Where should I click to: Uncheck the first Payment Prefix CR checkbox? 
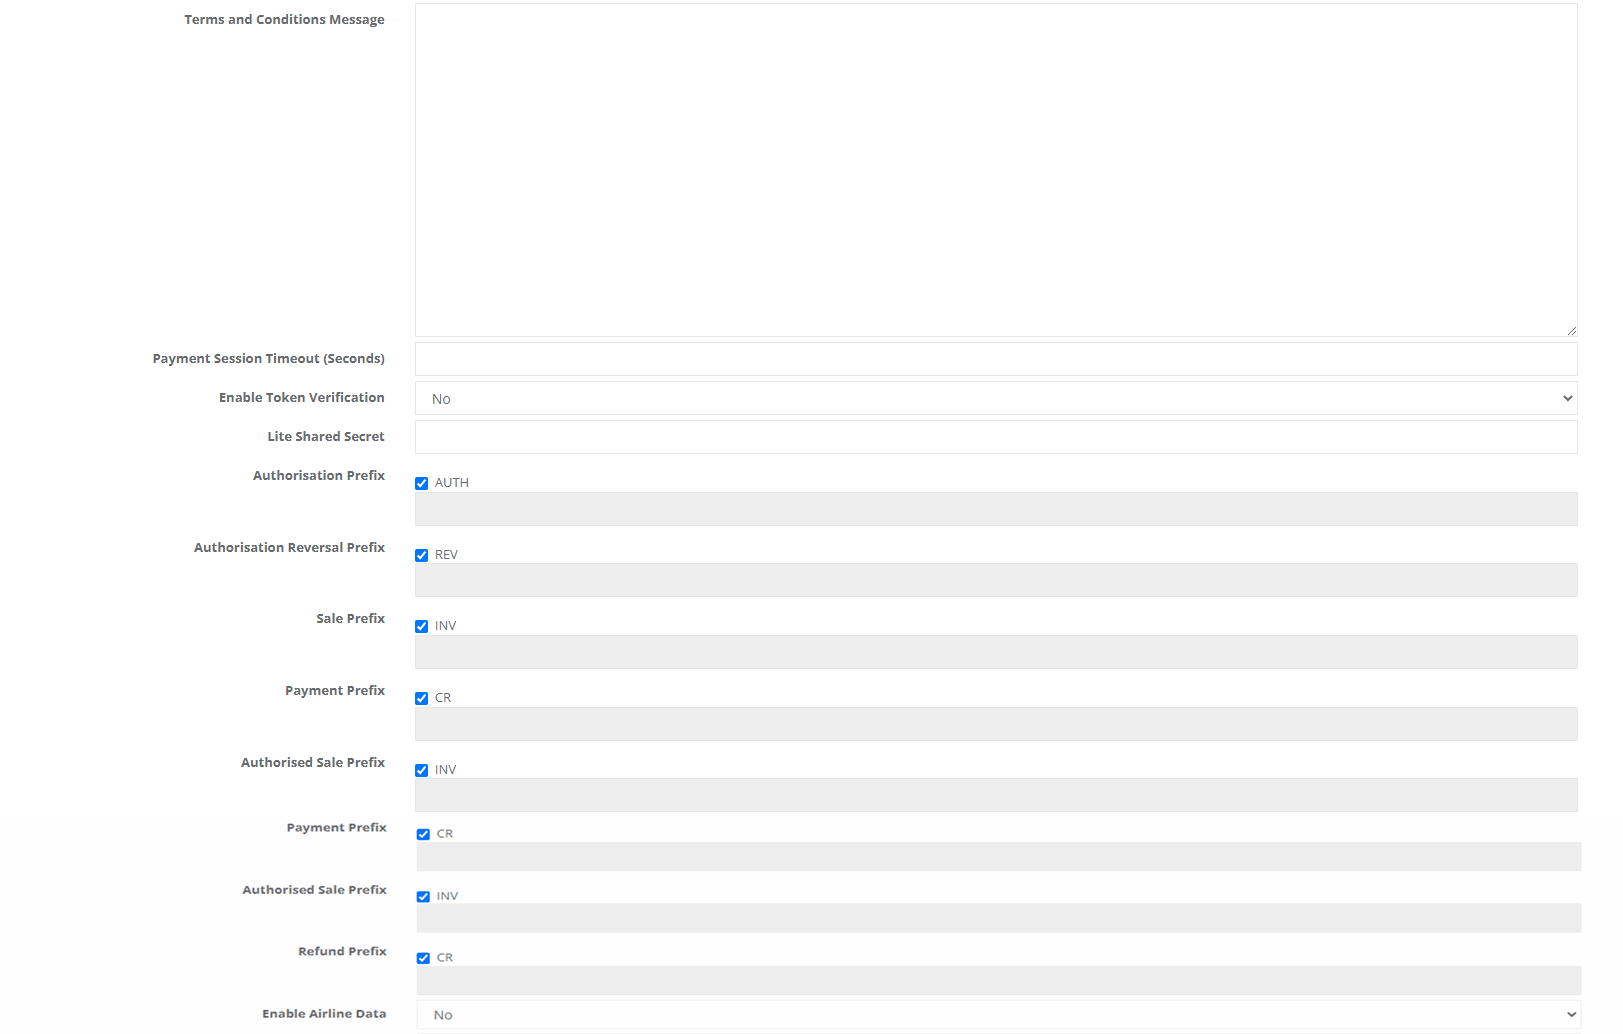click(x=422, y=698)
